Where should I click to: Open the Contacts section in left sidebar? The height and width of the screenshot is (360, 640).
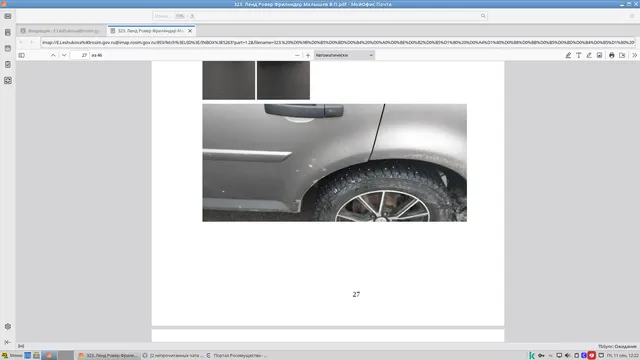8,32
